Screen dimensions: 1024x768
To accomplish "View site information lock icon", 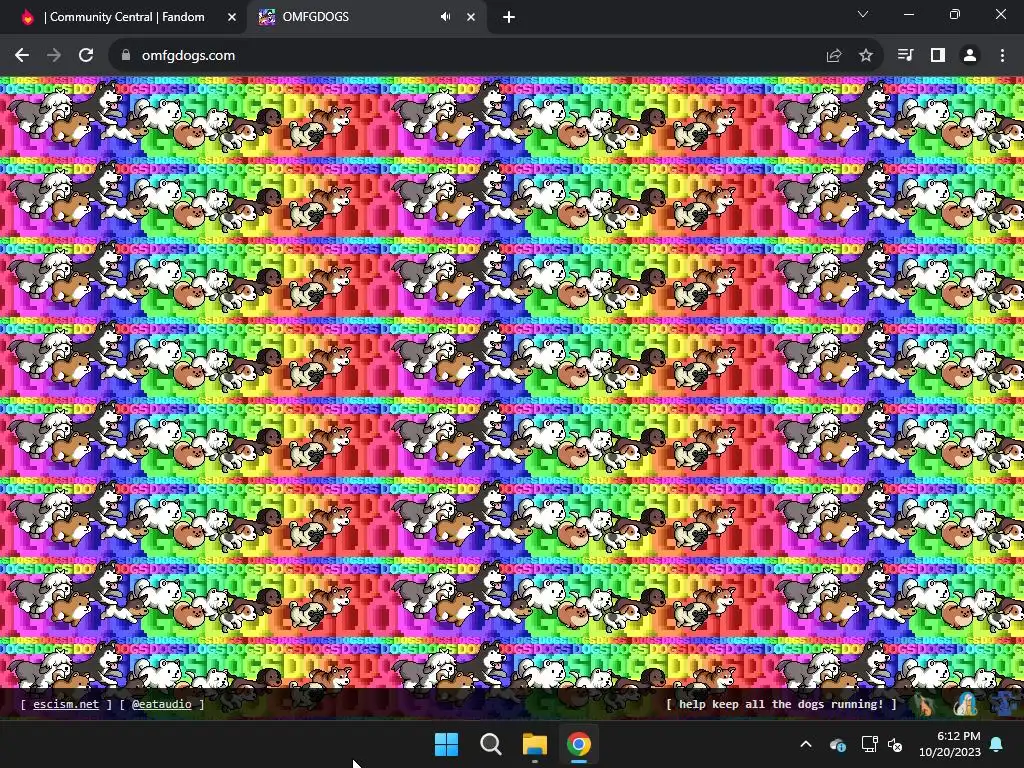I will [x=125, y=56].
